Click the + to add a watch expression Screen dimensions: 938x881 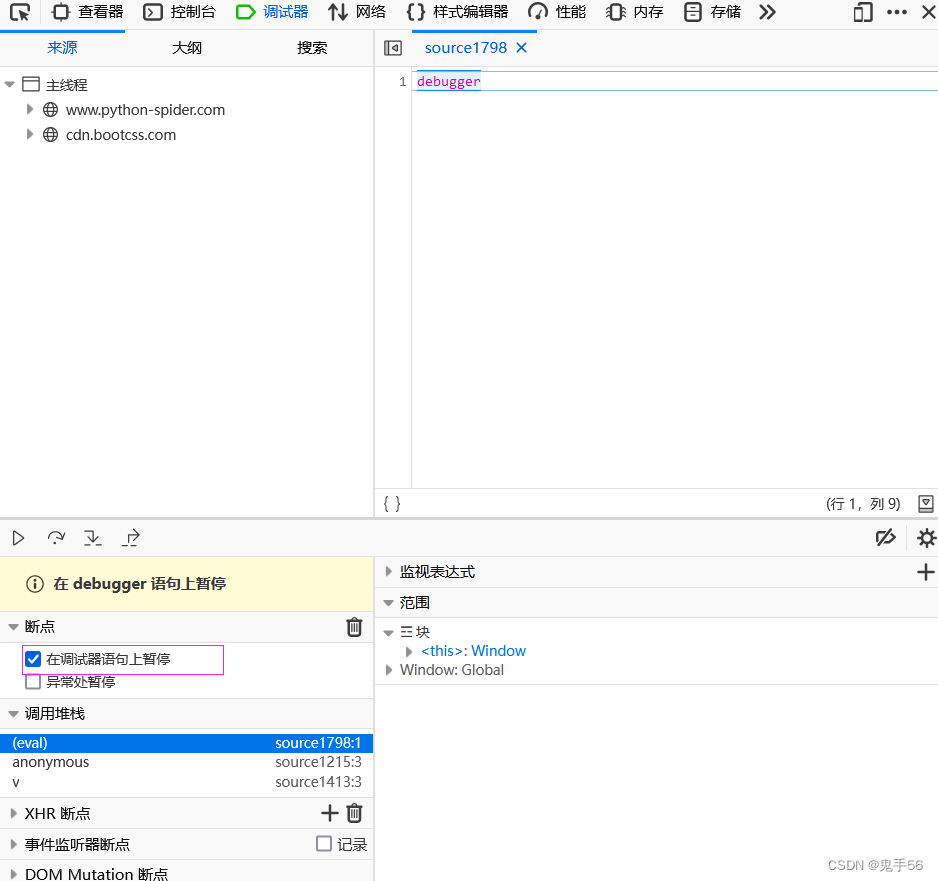926,572
